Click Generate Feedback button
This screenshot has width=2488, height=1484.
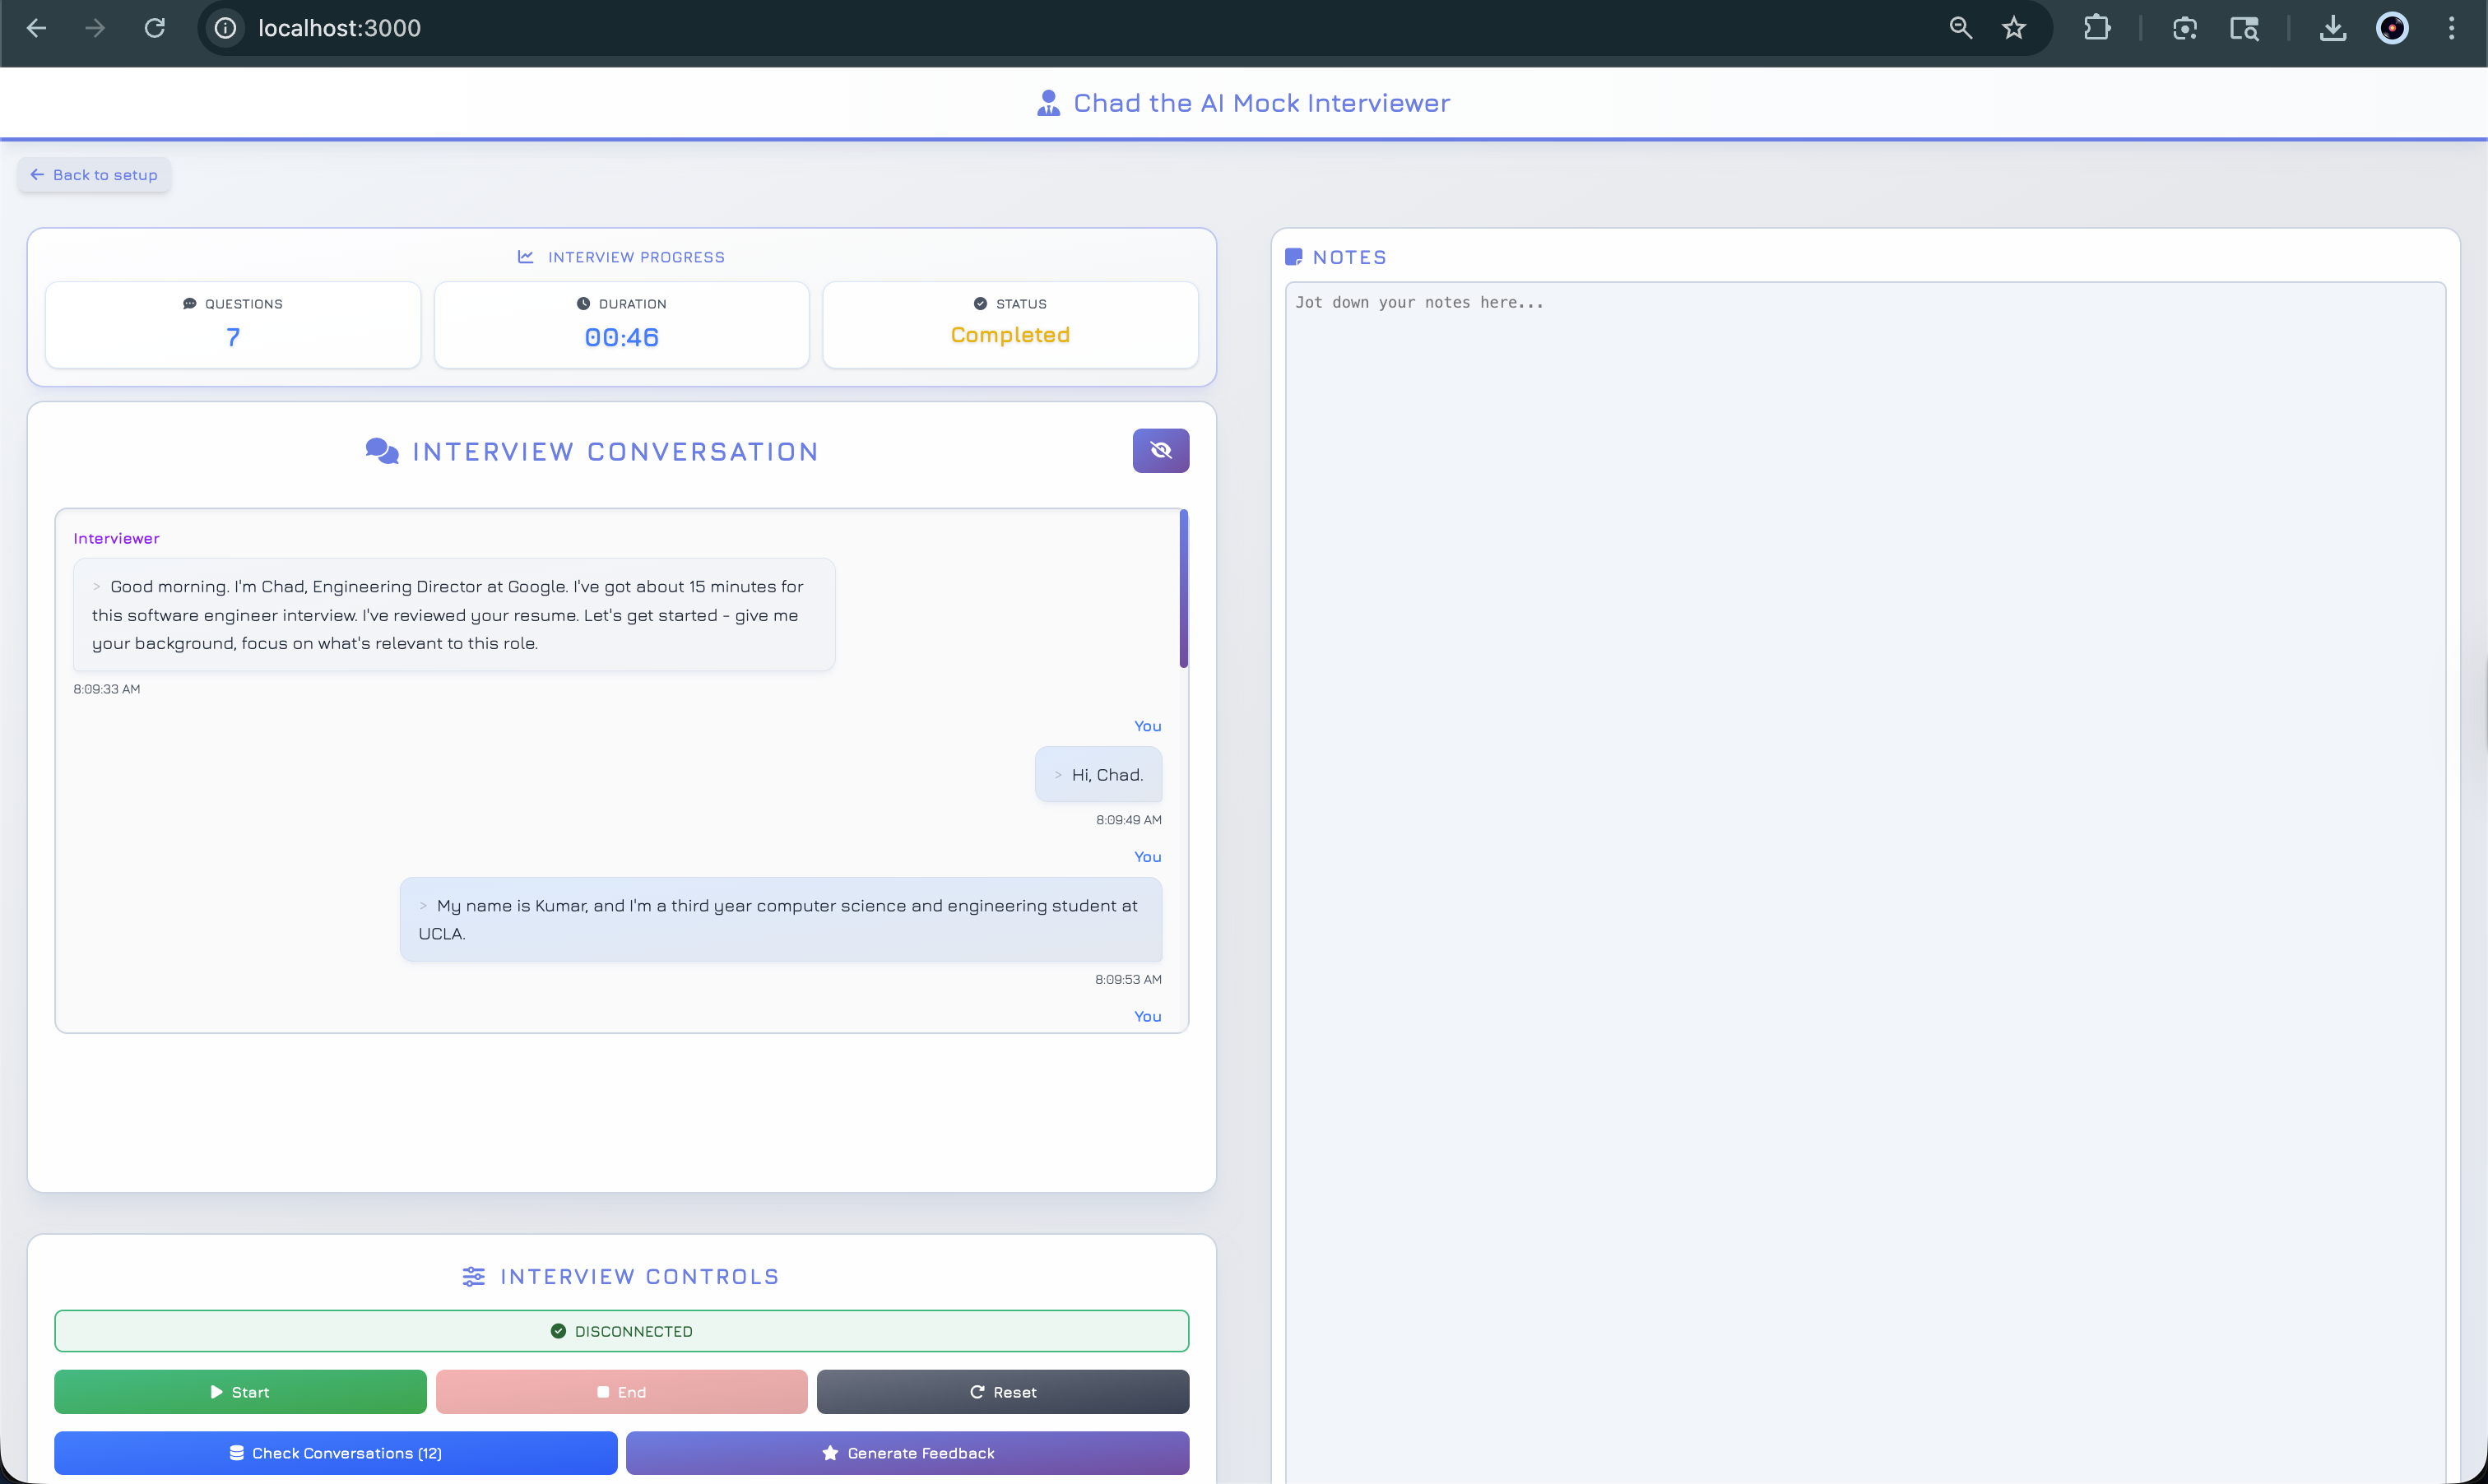click(x=907, y=1453)
